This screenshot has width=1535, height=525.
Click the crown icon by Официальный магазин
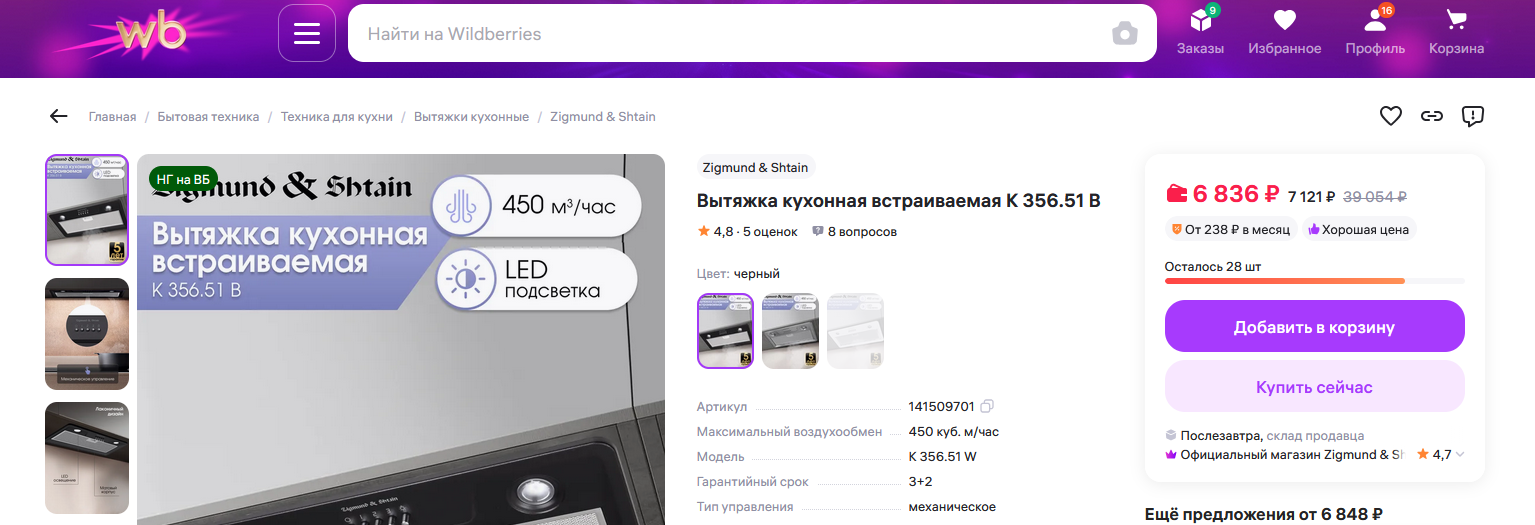(x=1171, y=454)
